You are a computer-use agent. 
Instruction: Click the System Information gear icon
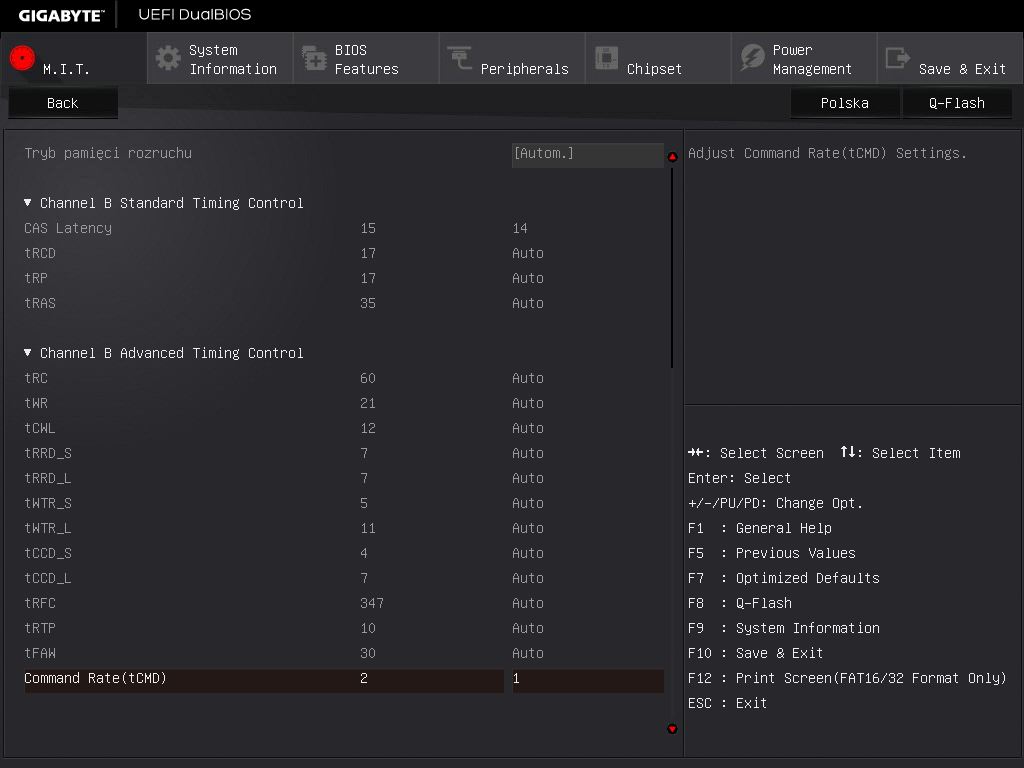pyautogui.click(x=168, y=58)
